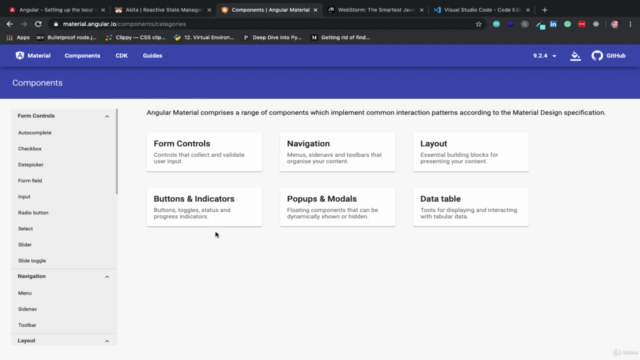This screenshot has height=360, width=640.
Task: Switch to the WebStorm browser tab
Action: pyautogui.click(x=375, y=10)
